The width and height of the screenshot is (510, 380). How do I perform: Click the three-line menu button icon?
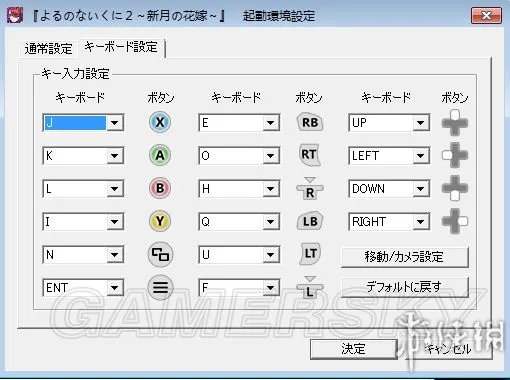[x=160, y=287]
